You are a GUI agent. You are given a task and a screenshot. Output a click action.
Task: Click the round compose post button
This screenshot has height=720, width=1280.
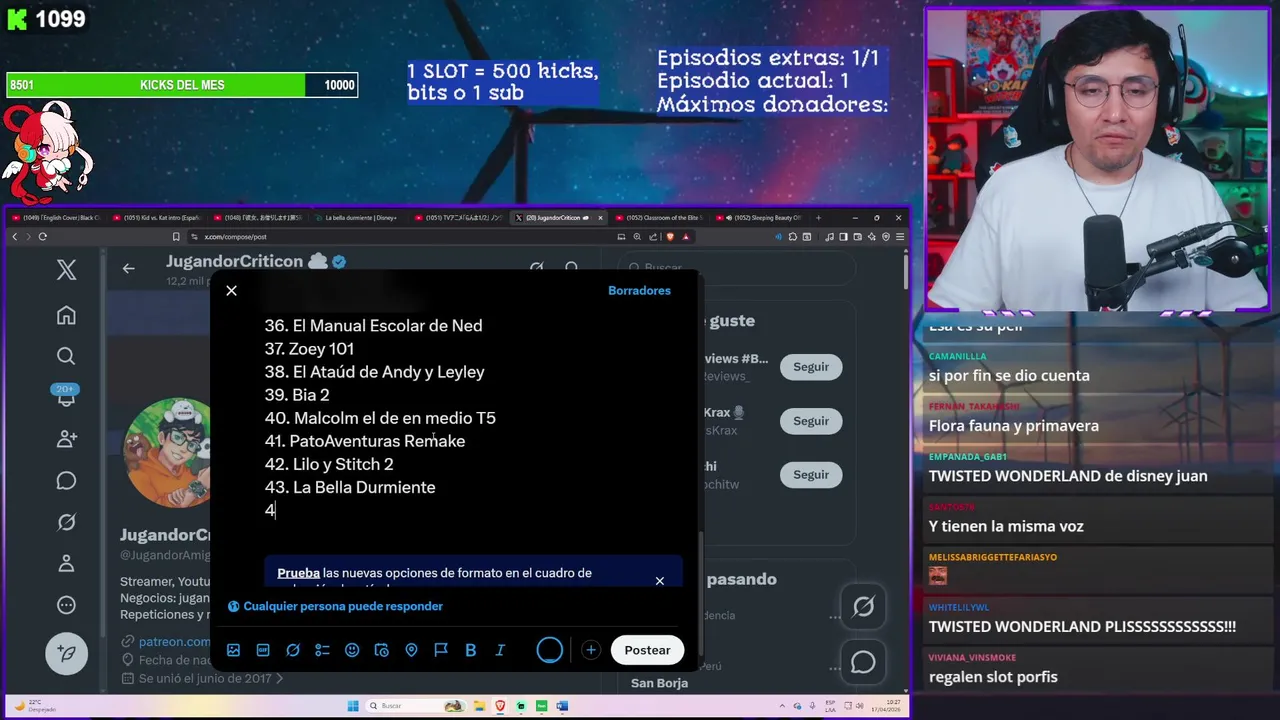67,653
